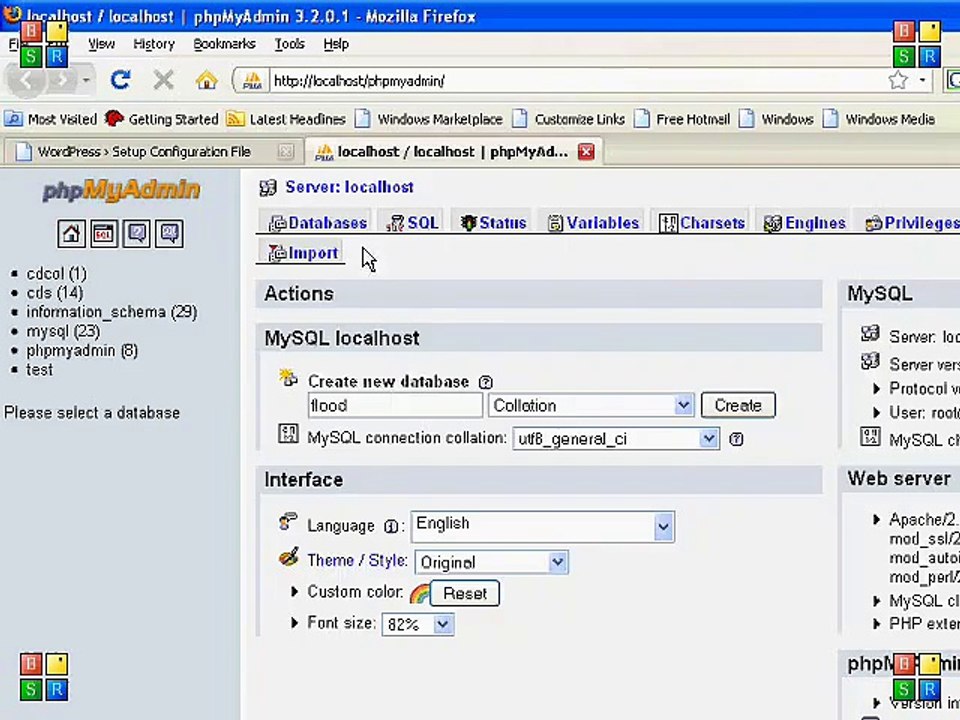Click the Firefox logo in title bar
The height and width of the screenshot is (720, 960).
(x=11, y=13)
